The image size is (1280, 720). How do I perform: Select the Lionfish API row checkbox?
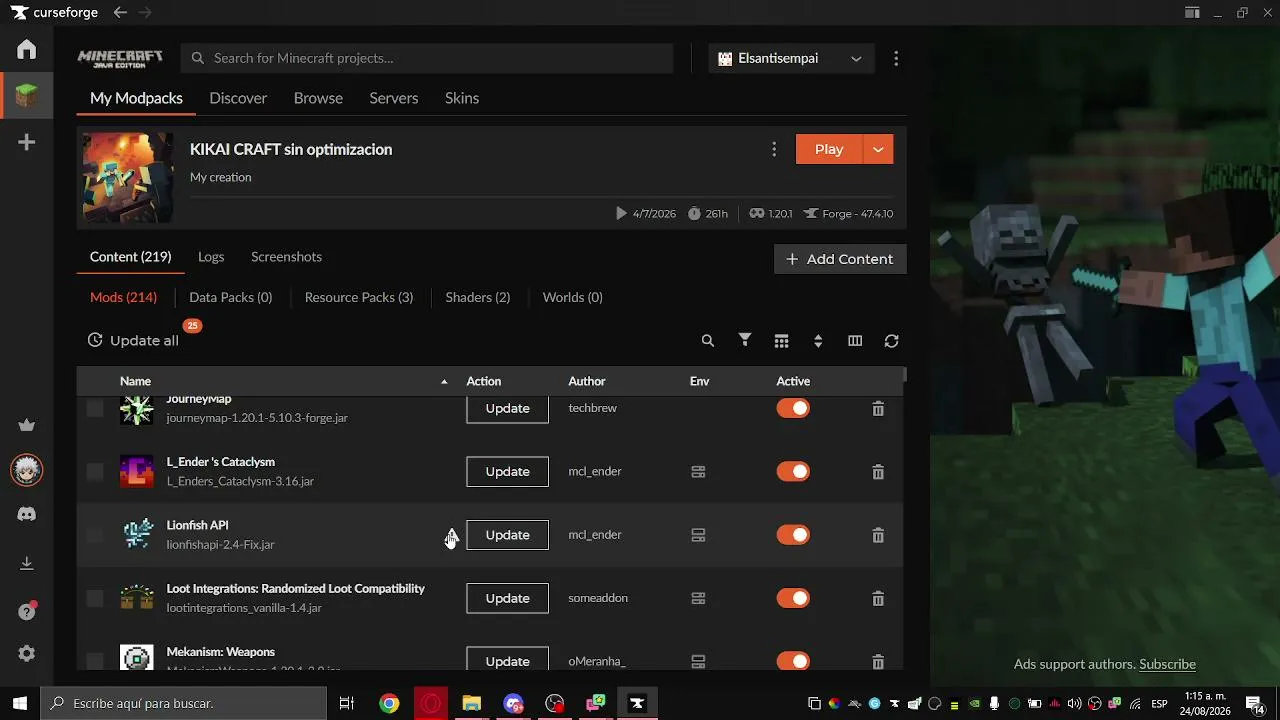click(x=95, y=535)
